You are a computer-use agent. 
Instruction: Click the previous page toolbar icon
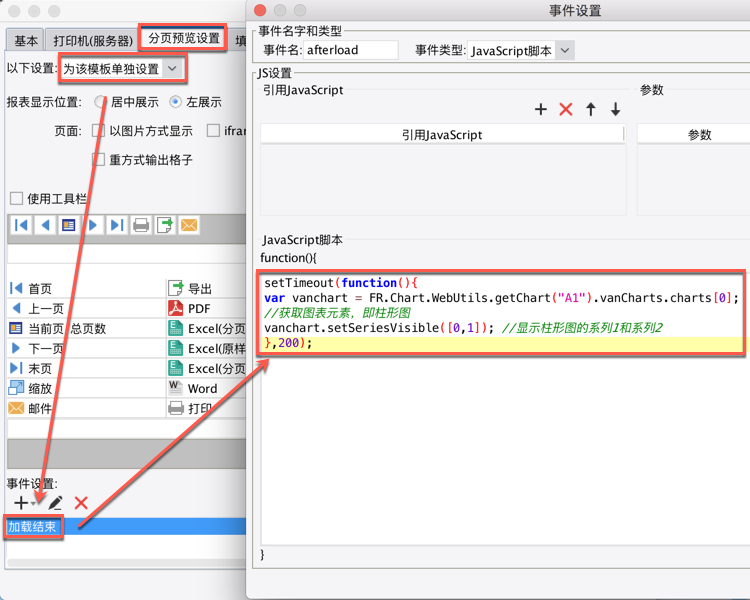tap(45, 225)
